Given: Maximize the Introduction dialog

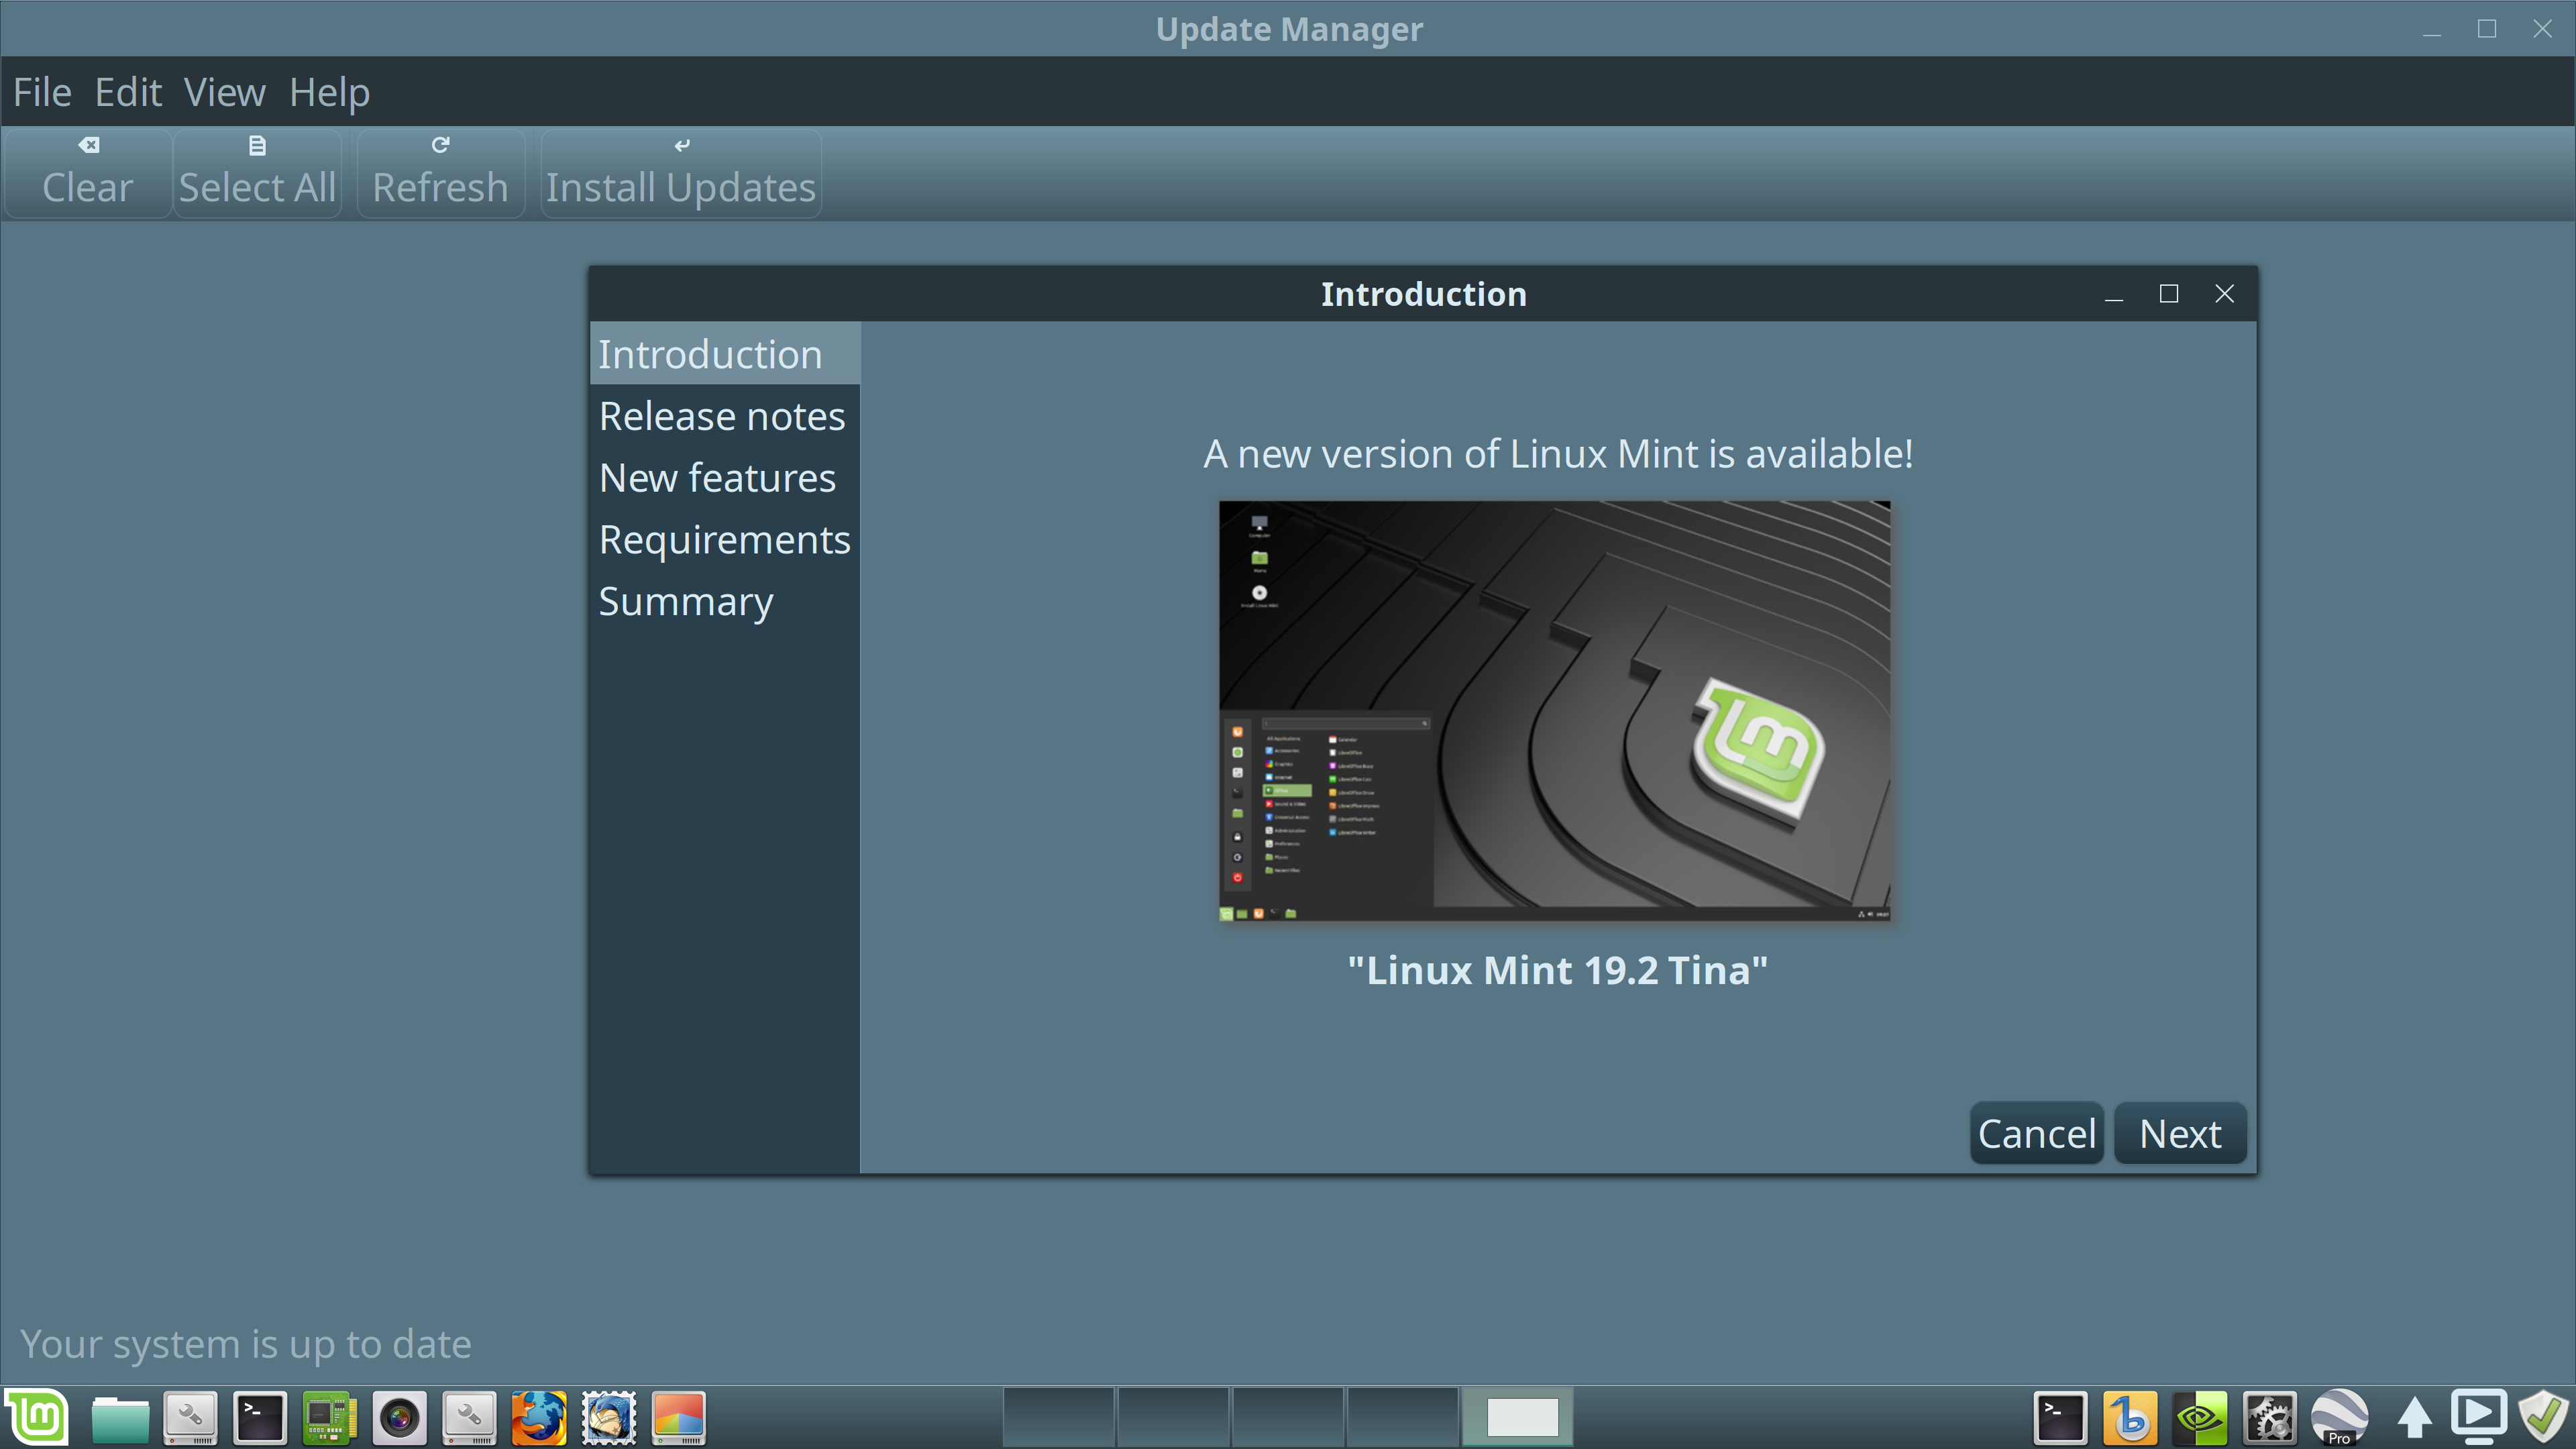Looking at the screenshot, I should point(2169,294).
